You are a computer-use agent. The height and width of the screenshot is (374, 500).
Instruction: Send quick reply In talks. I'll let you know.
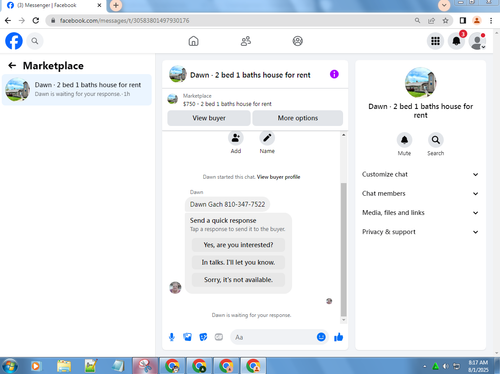click(238, 262)
